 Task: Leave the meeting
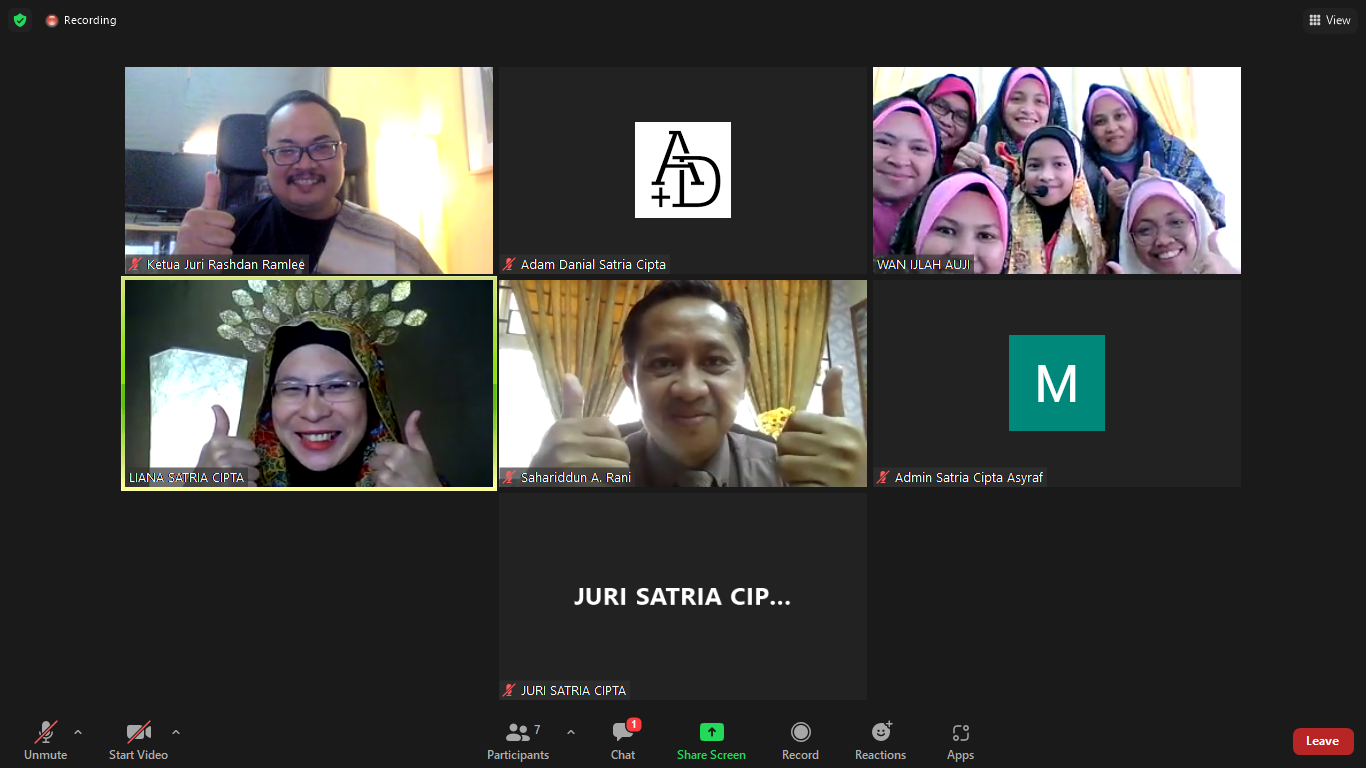(1322, 741)
